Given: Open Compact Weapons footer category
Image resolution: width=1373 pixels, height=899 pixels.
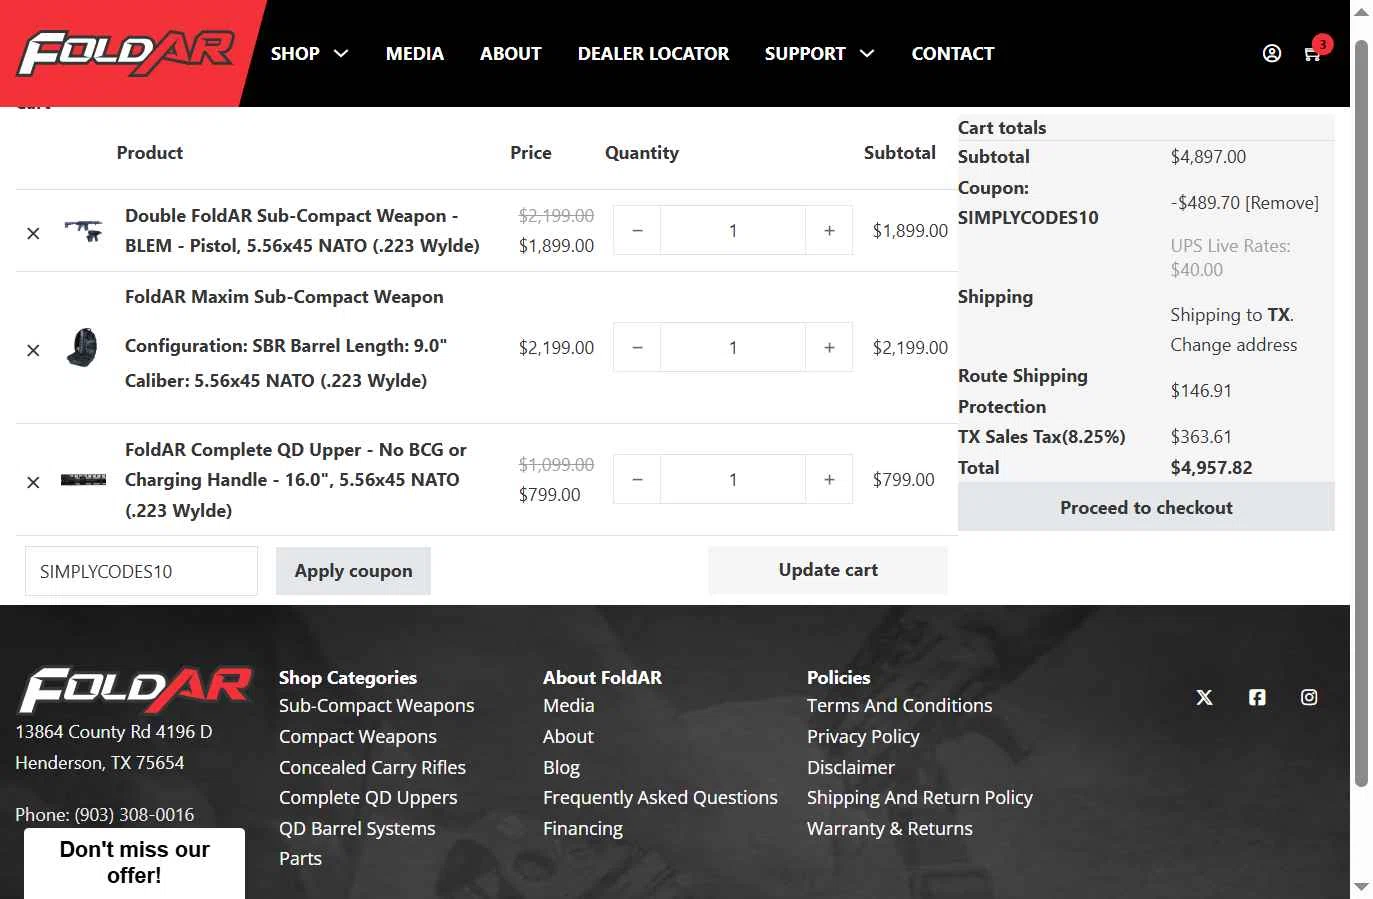Looking at the screenshot, I should pyautogui.click(x=357, y=737).
